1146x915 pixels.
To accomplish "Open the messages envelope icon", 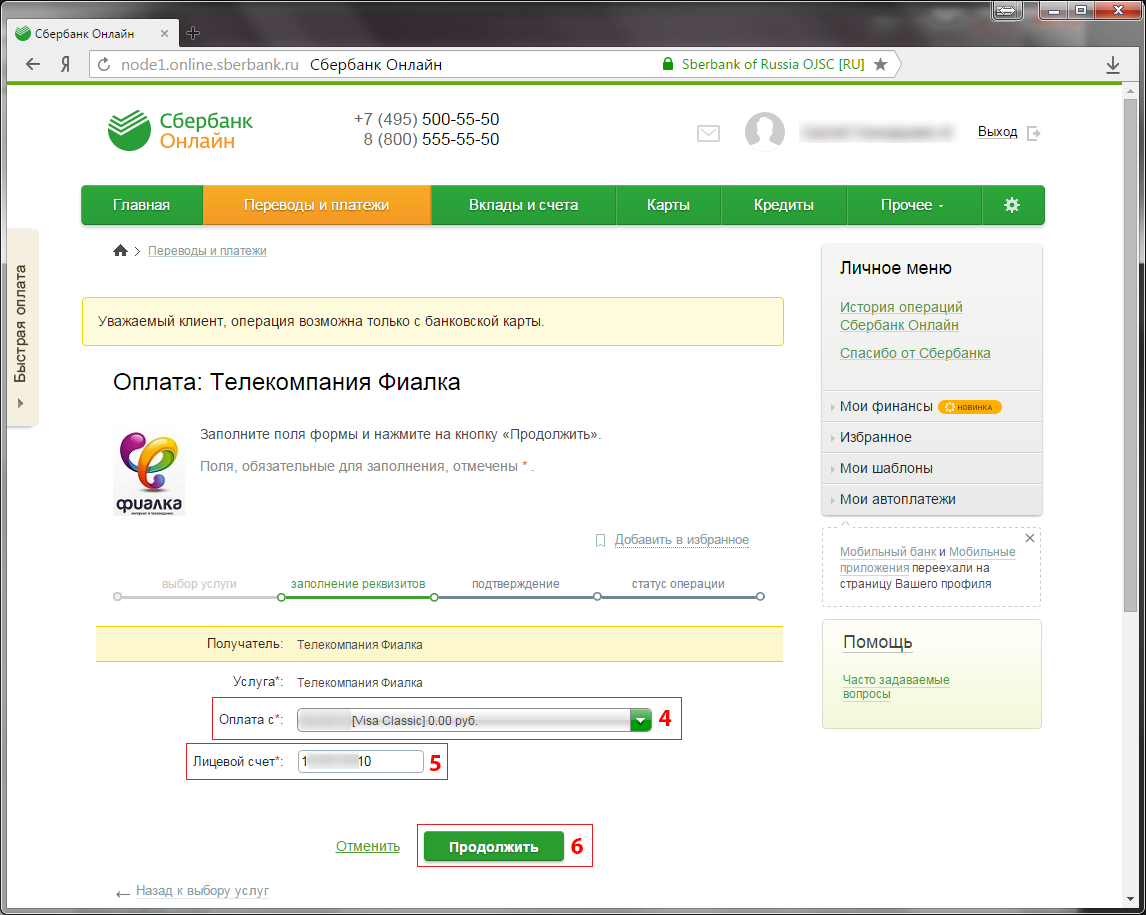I will coord(707,133).
